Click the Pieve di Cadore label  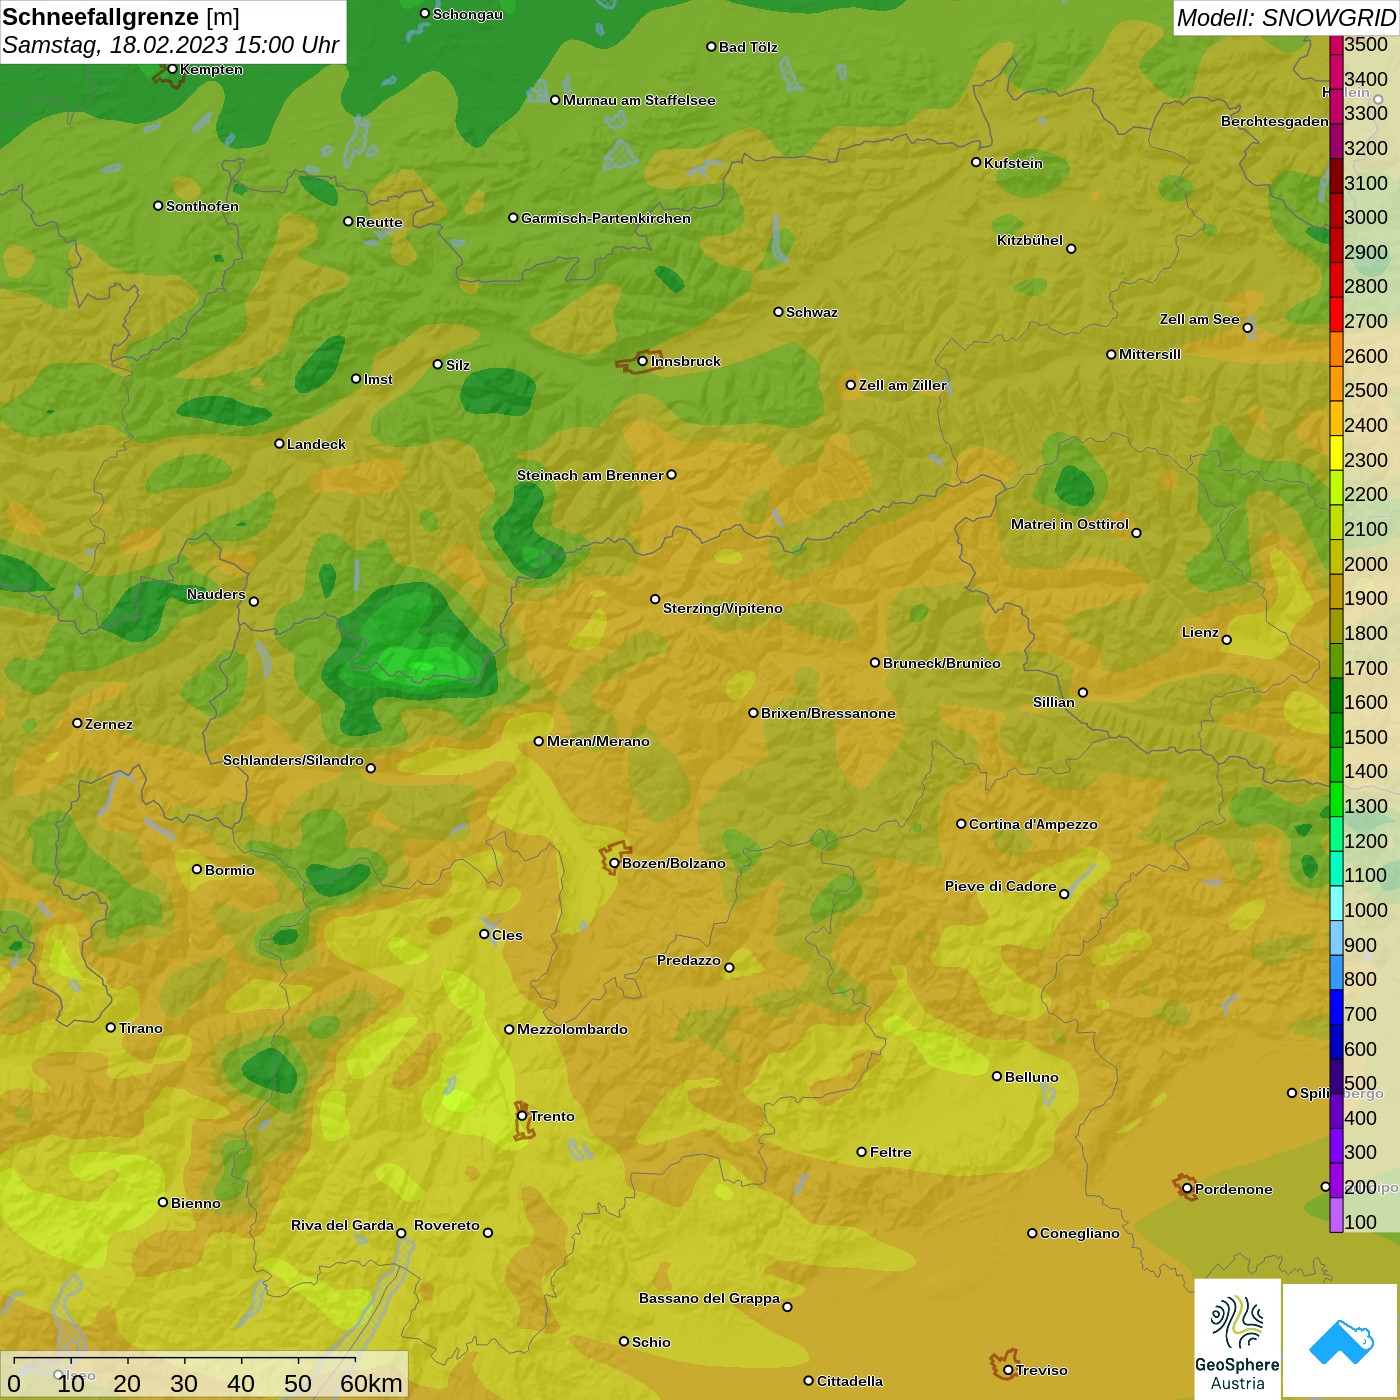click(1001, 886)
